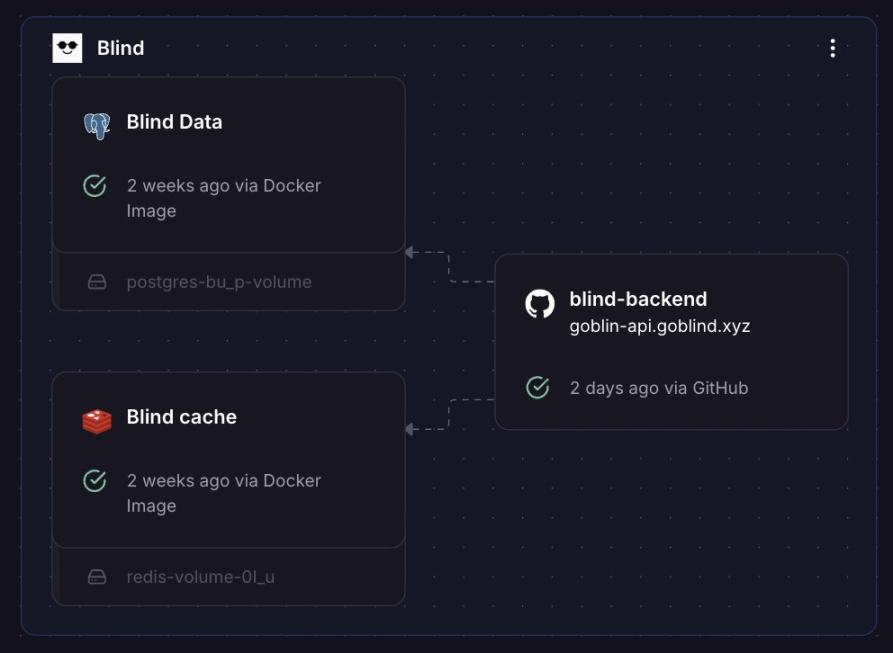The height and width of the screenshot is (653, 893).
Task: Open the postgres-bu_p-volume attachment
Action: tap(218, 282)
